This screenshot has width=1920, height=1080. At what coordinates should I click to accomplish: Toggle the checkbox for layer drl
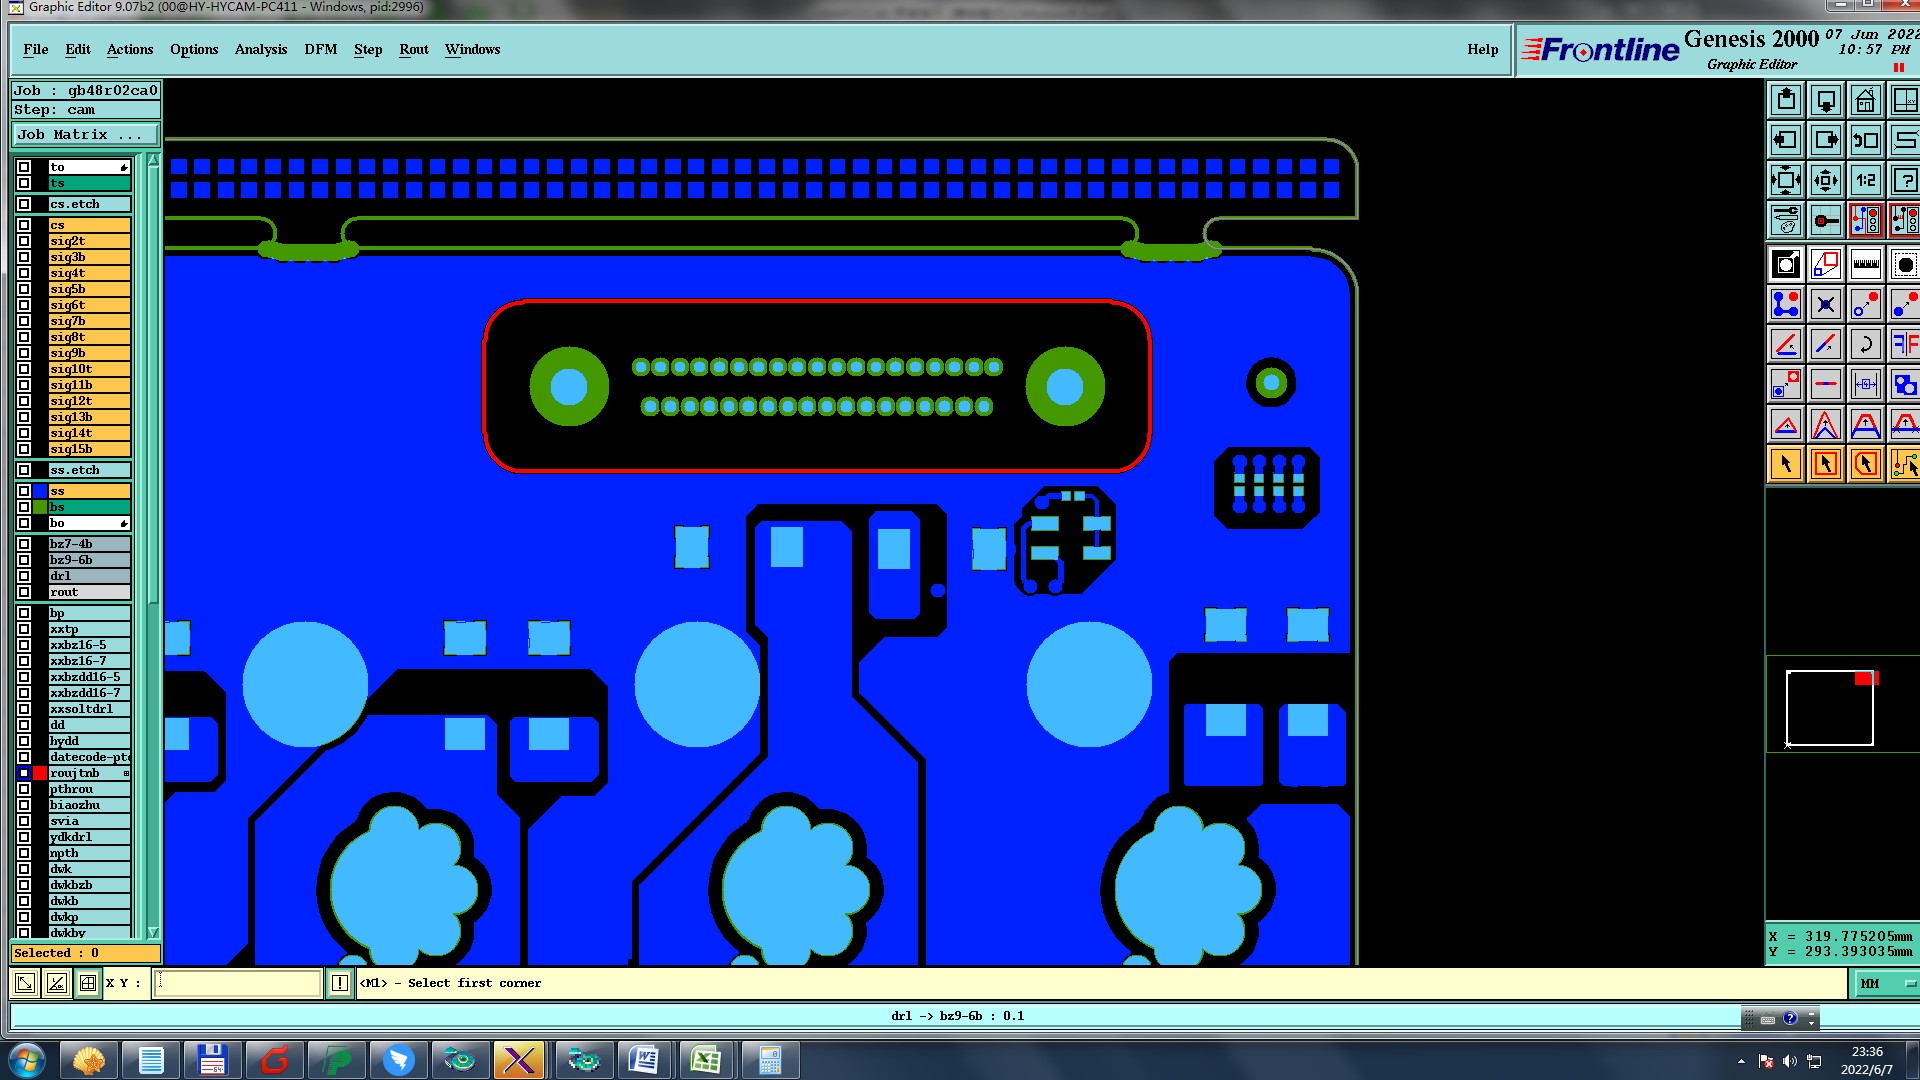(x=24, y=576)
